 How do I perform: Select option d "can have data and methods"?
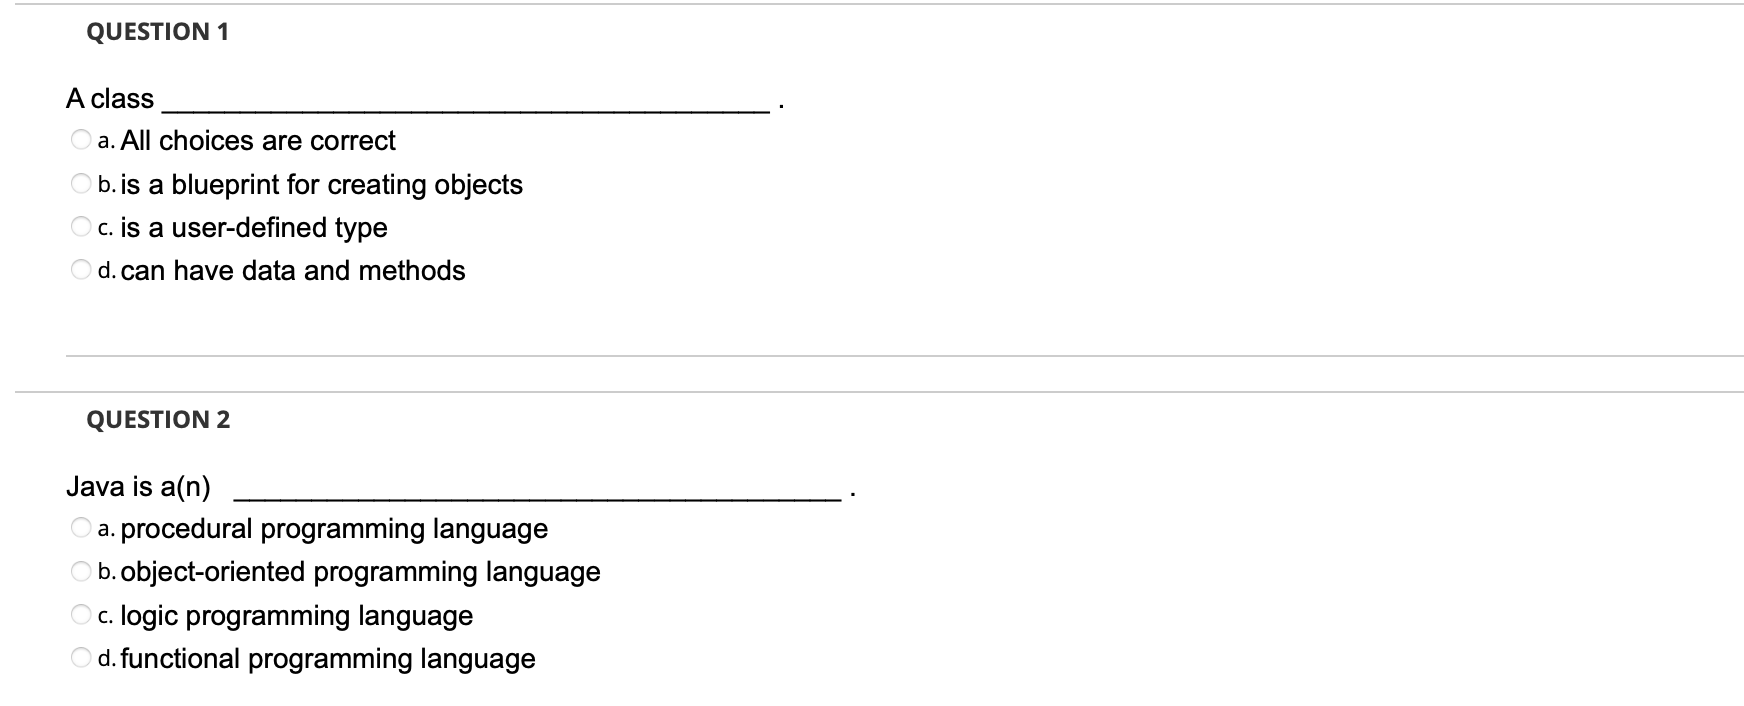[79, 268]
